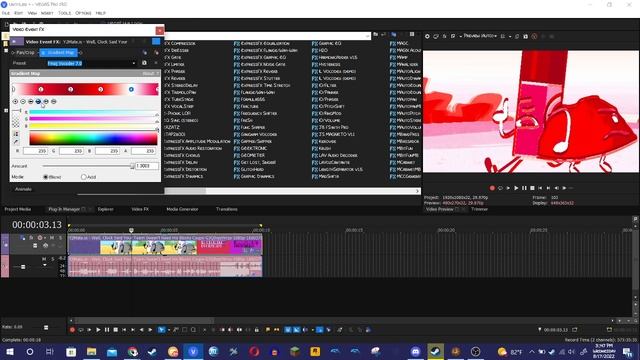Image resolution: width=640 pixels, height=360 pixels.
Task: Click the preview record button
Action: click(492, 188)
